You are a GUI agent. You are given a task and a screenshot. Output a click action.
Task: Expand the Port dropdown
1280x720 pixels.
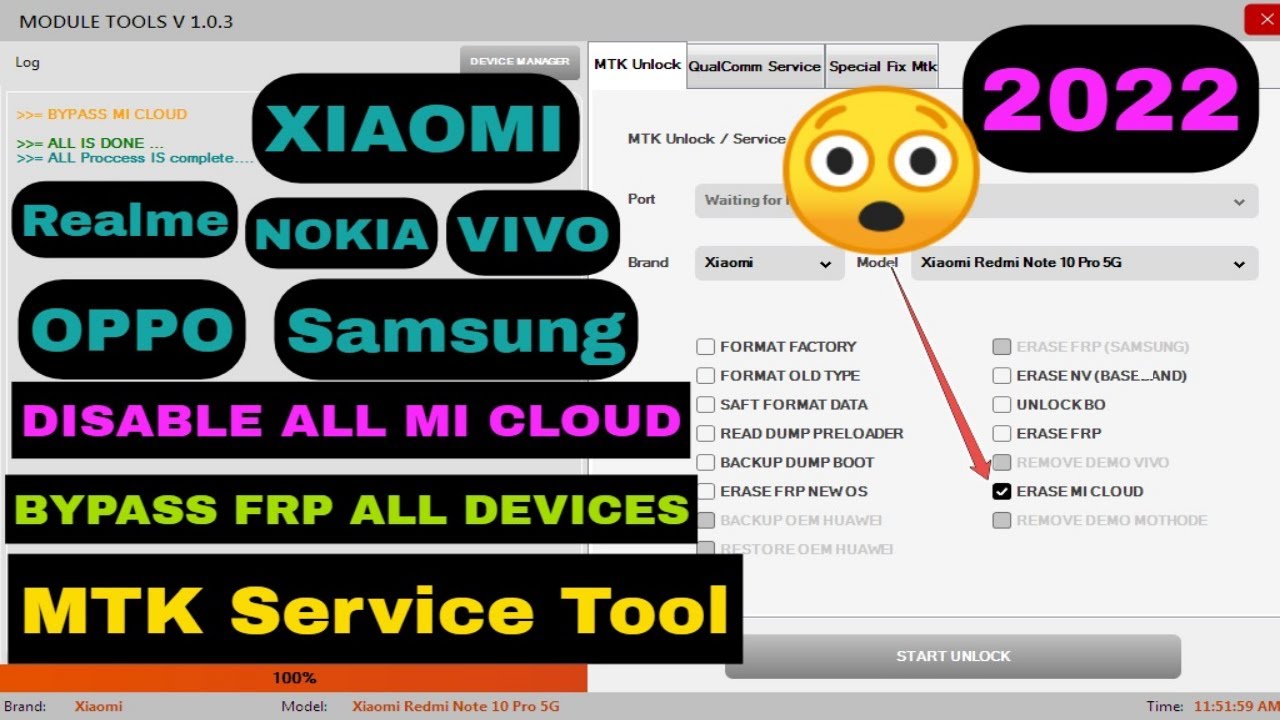point(976,201)
